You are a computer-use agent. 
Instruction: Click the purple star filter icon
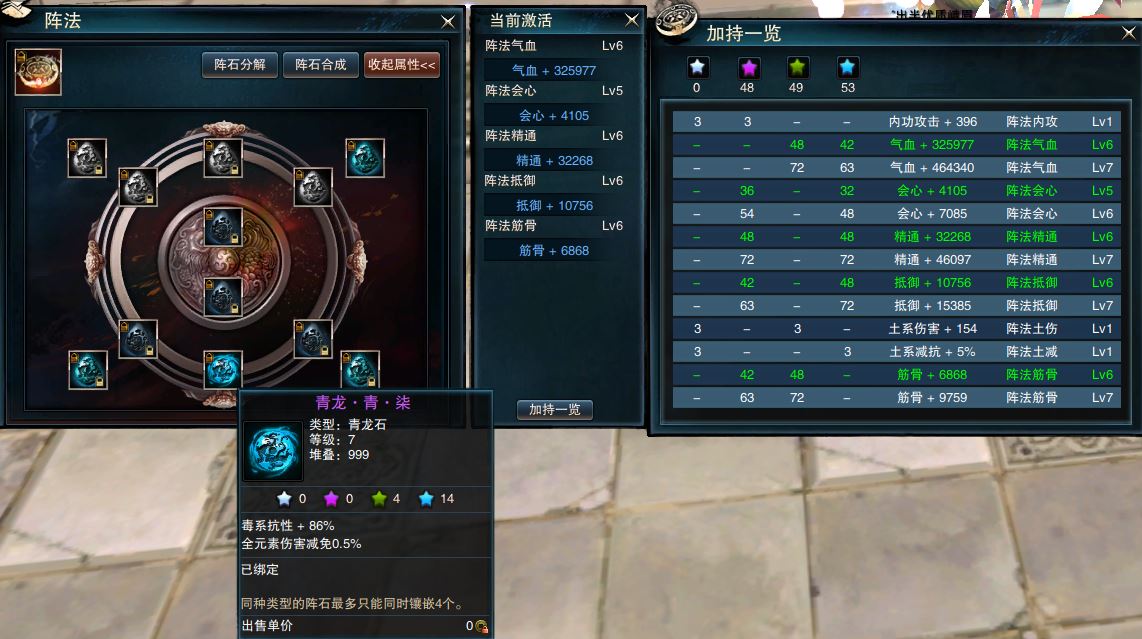point(748,68)
